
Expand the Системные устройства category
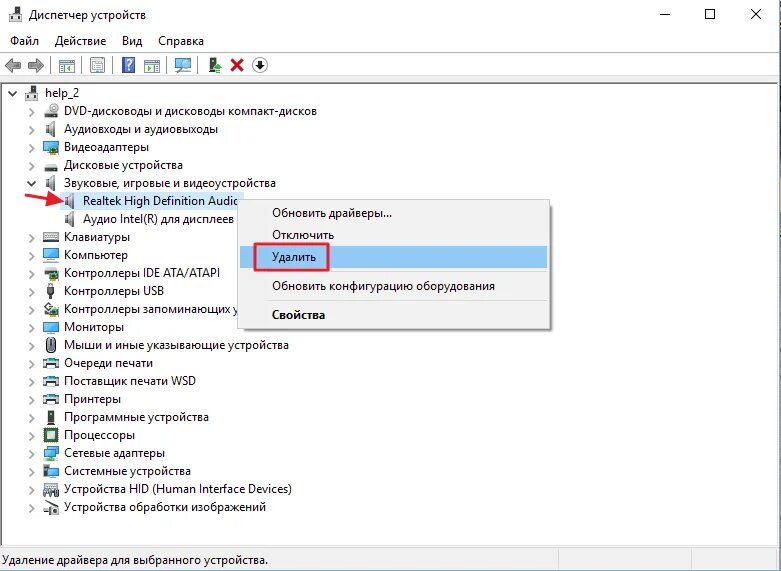click(x=31, y=471)
